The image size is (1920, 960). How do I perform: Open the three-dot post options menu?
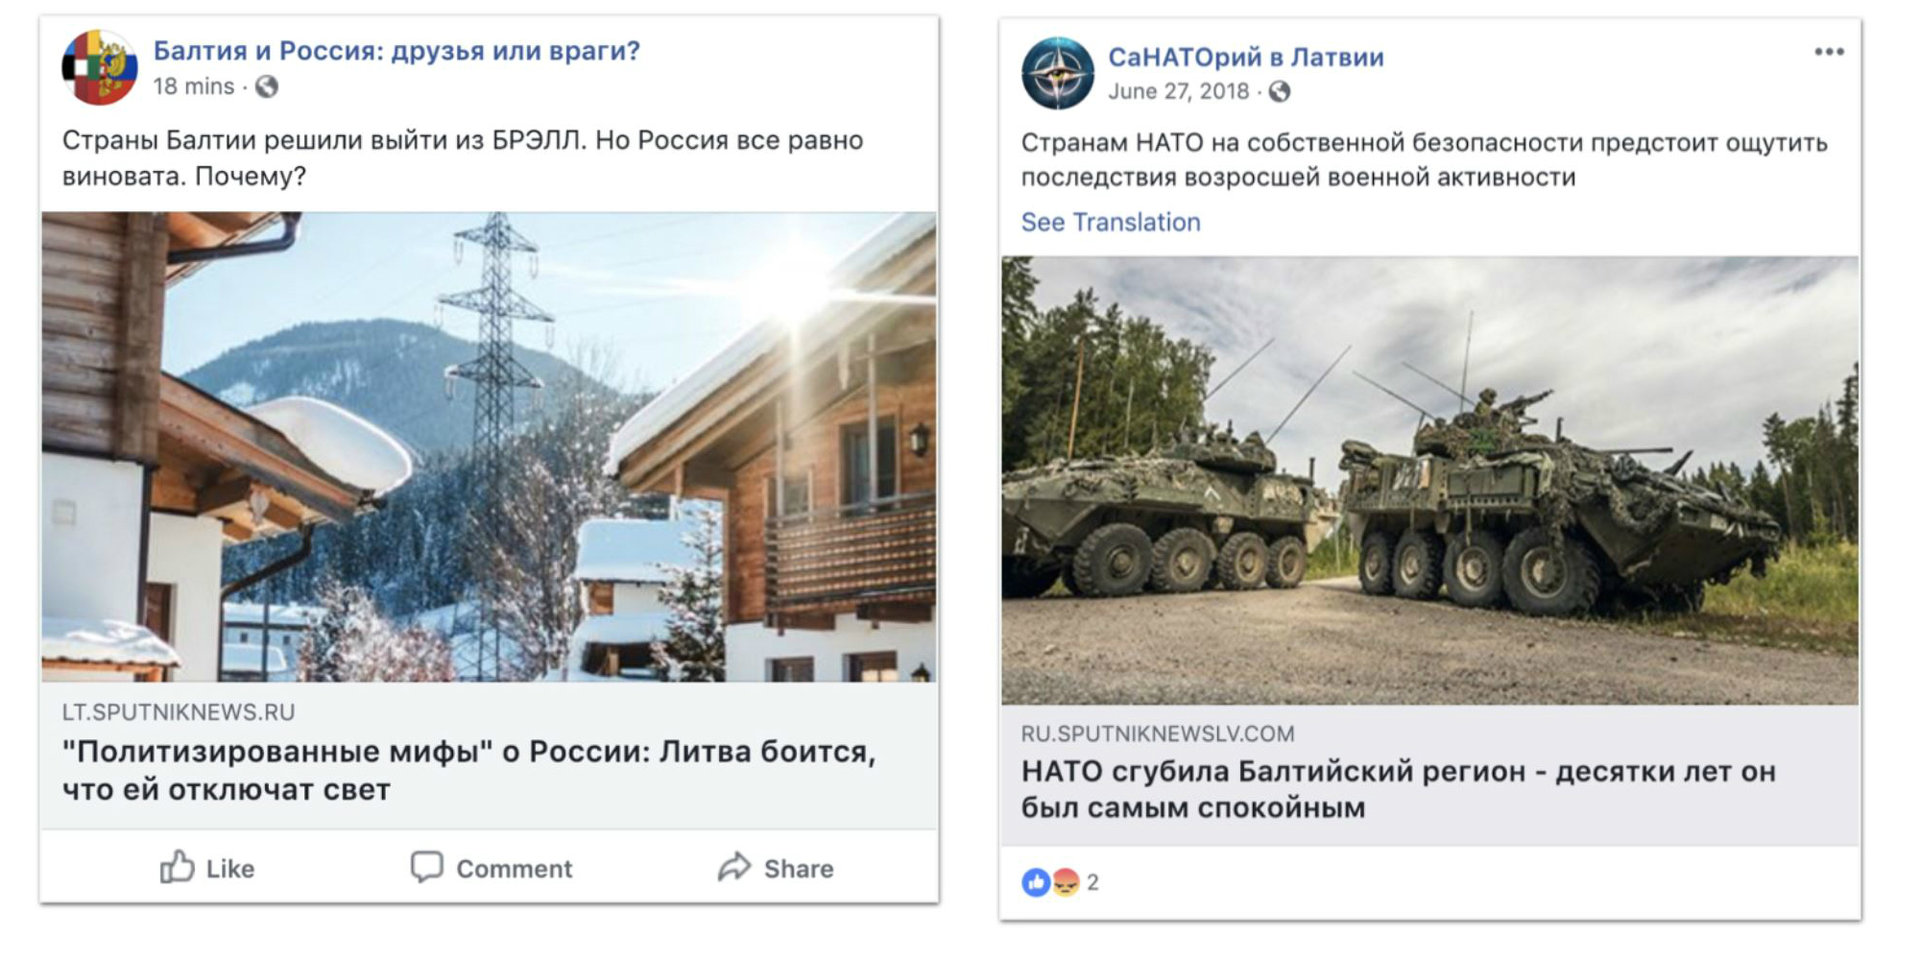coord(1828,52)
